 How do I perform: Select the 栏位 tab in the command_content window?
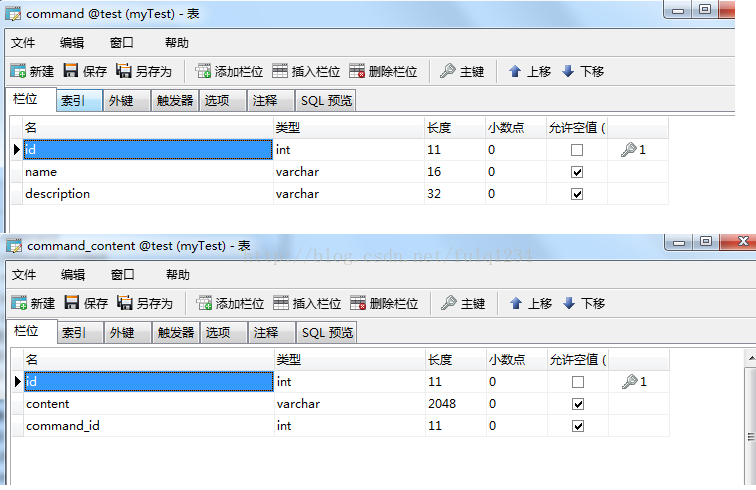click(32, 331)
